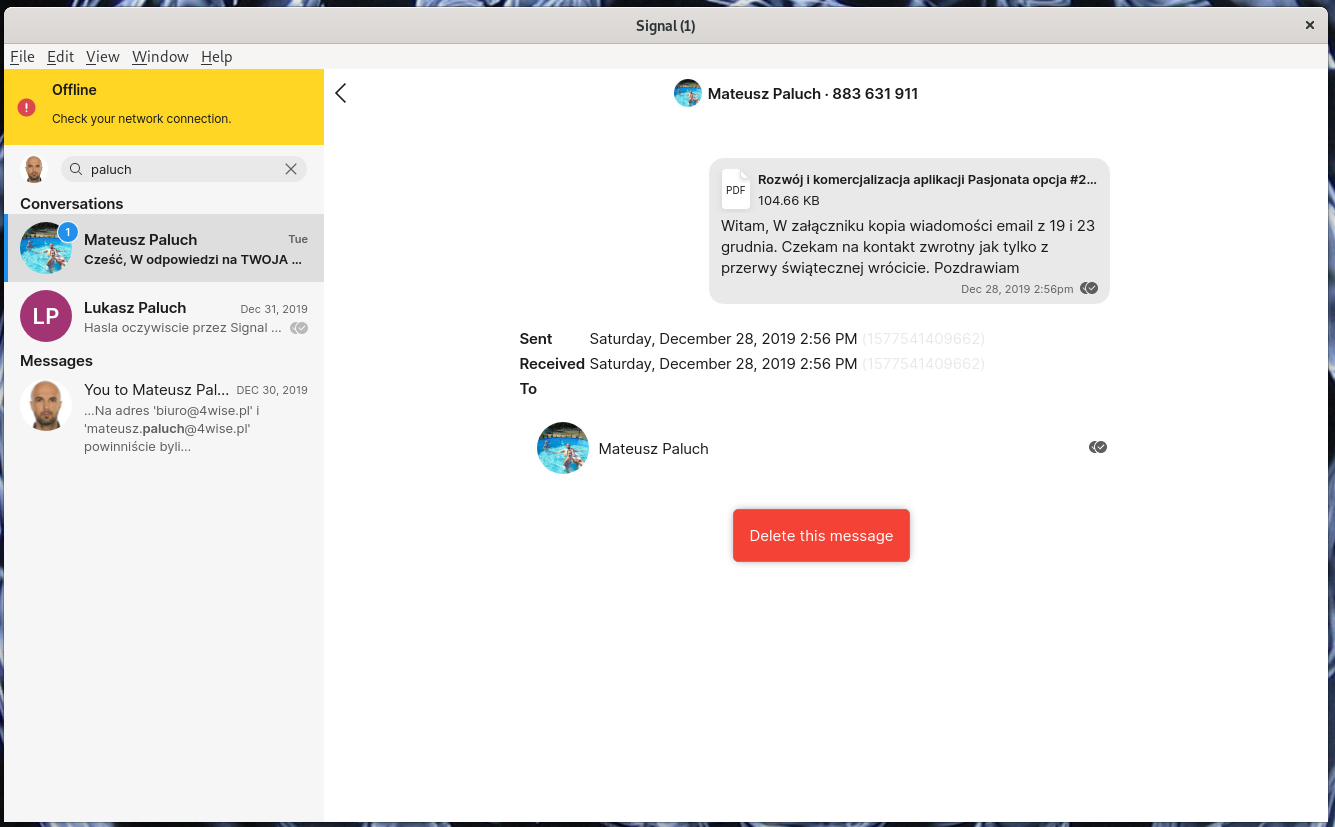Click the red offline warning icon

27,107
